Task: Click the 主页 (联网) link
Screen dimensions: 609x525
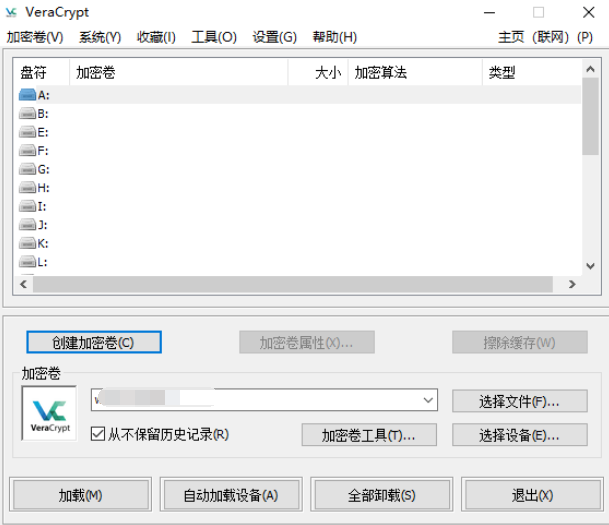Action: coord(533,37)
